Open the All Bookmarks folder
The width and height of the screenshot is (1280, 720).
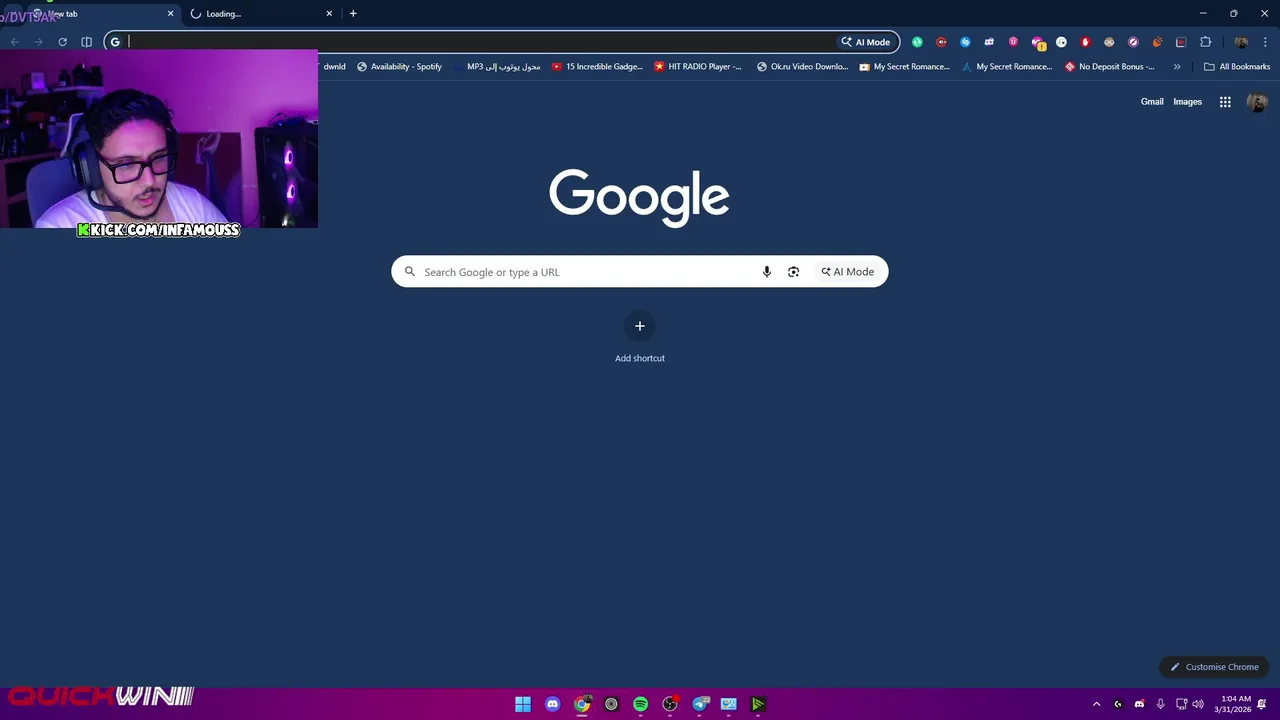coord(1237,67)
